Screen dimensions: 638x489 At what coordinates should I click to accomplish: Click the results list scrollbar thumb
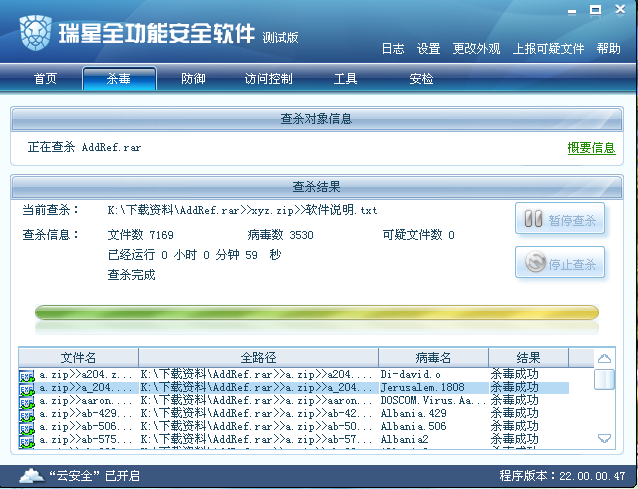604,379
